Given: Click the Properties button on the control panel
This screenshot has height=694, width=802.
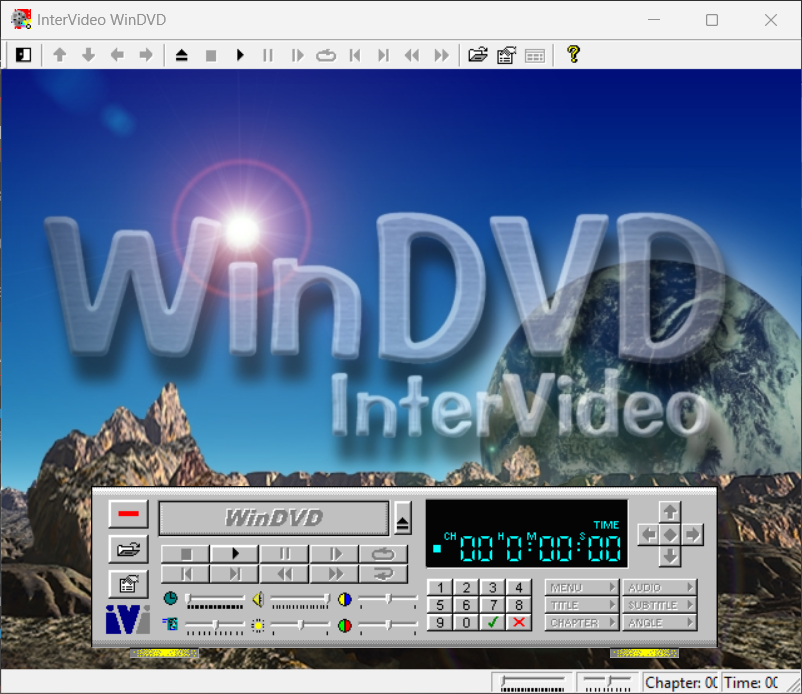Looking at the screenshot, I should click(128, 584).
